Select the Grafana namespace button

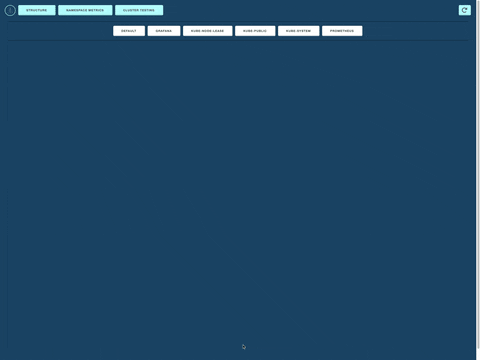coord(164,31)
